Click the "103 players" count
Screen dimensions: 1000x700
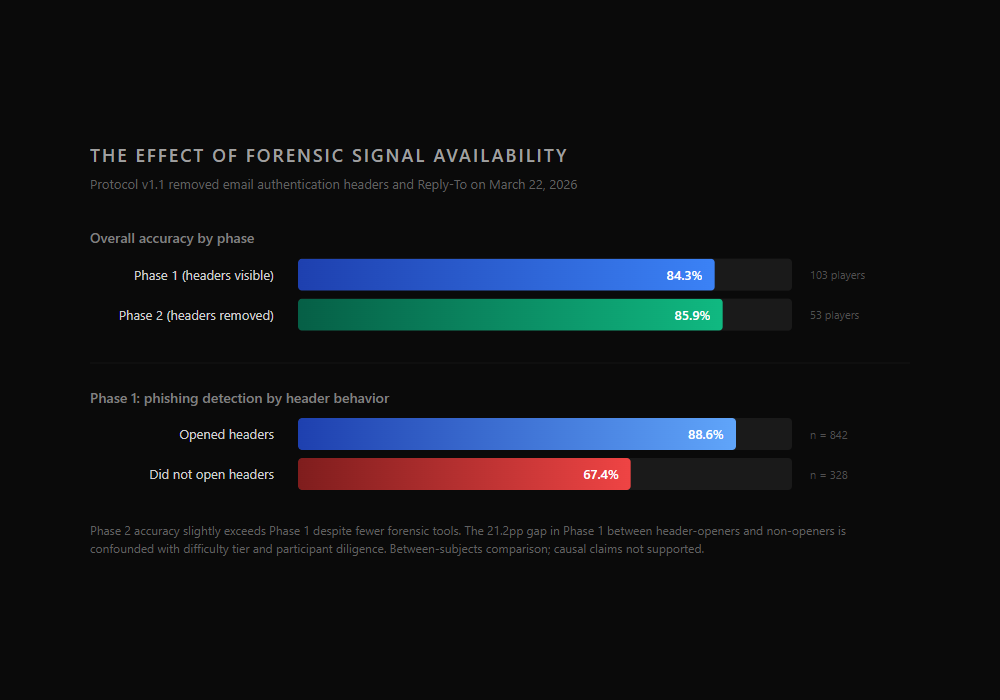[837, 275]
